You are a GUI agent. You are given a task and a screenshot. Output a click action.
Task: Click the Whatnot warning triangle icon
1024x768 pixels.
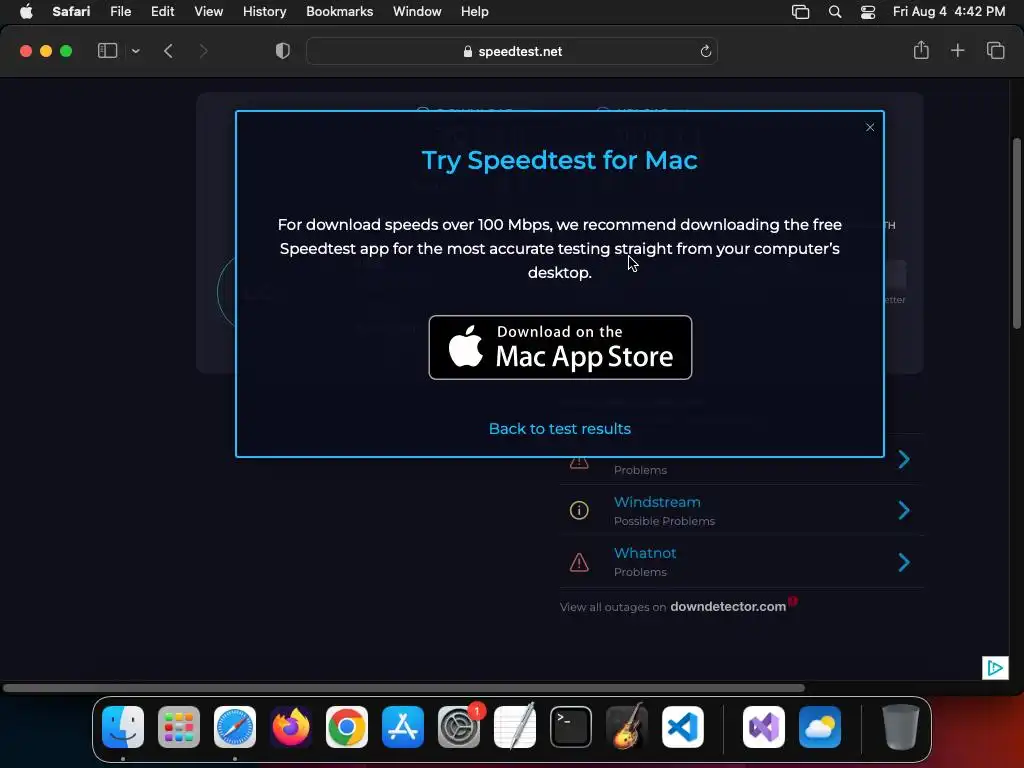coord(579,562)
